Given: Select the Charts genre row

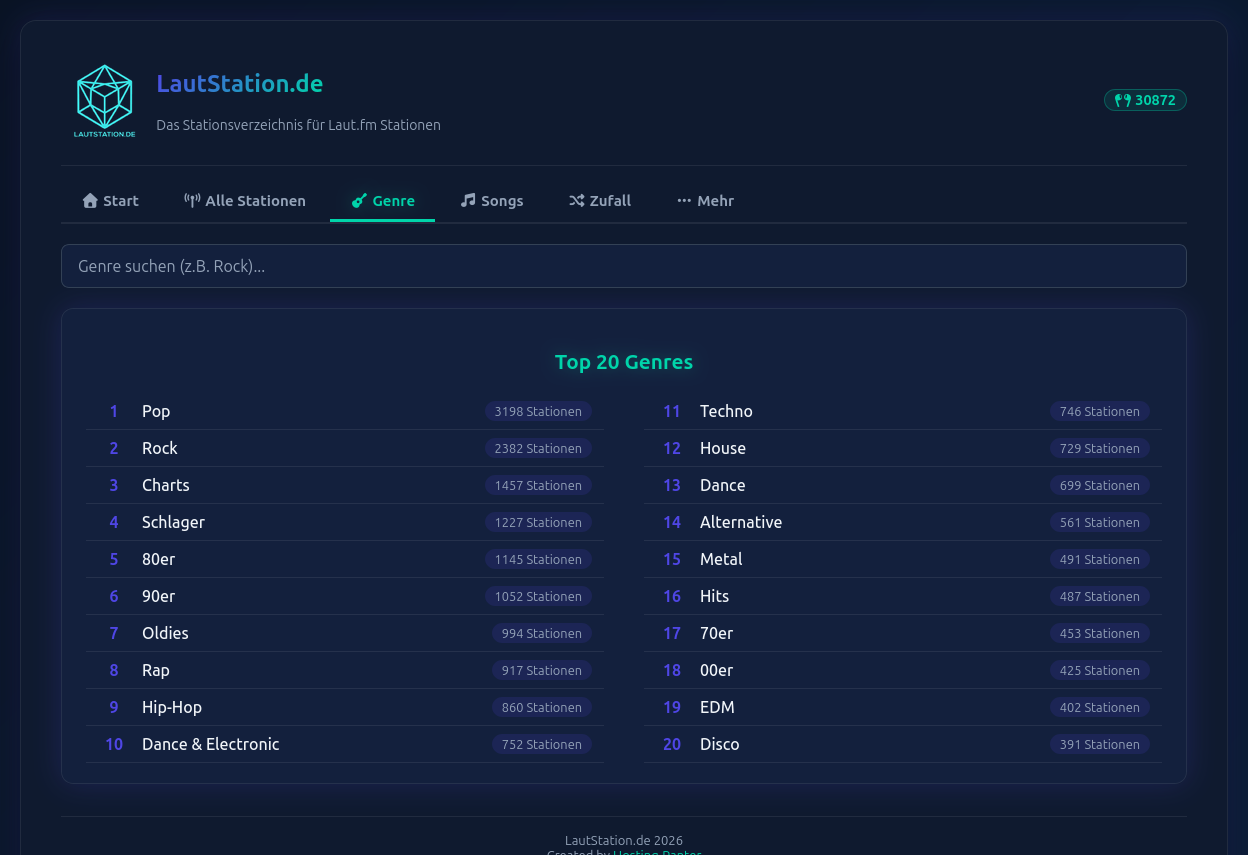Looking at the screenshot, I should coord(345,485).
